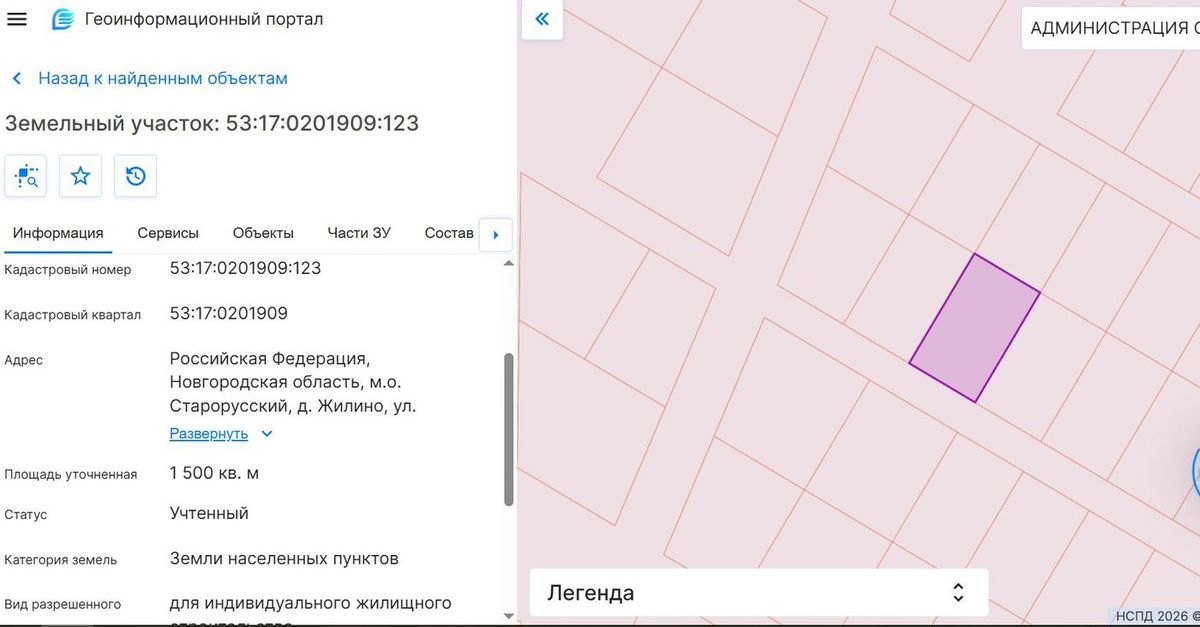
Task: Click the cadastral number value 53:17:0201909:123 row
Action: [245, 268]
